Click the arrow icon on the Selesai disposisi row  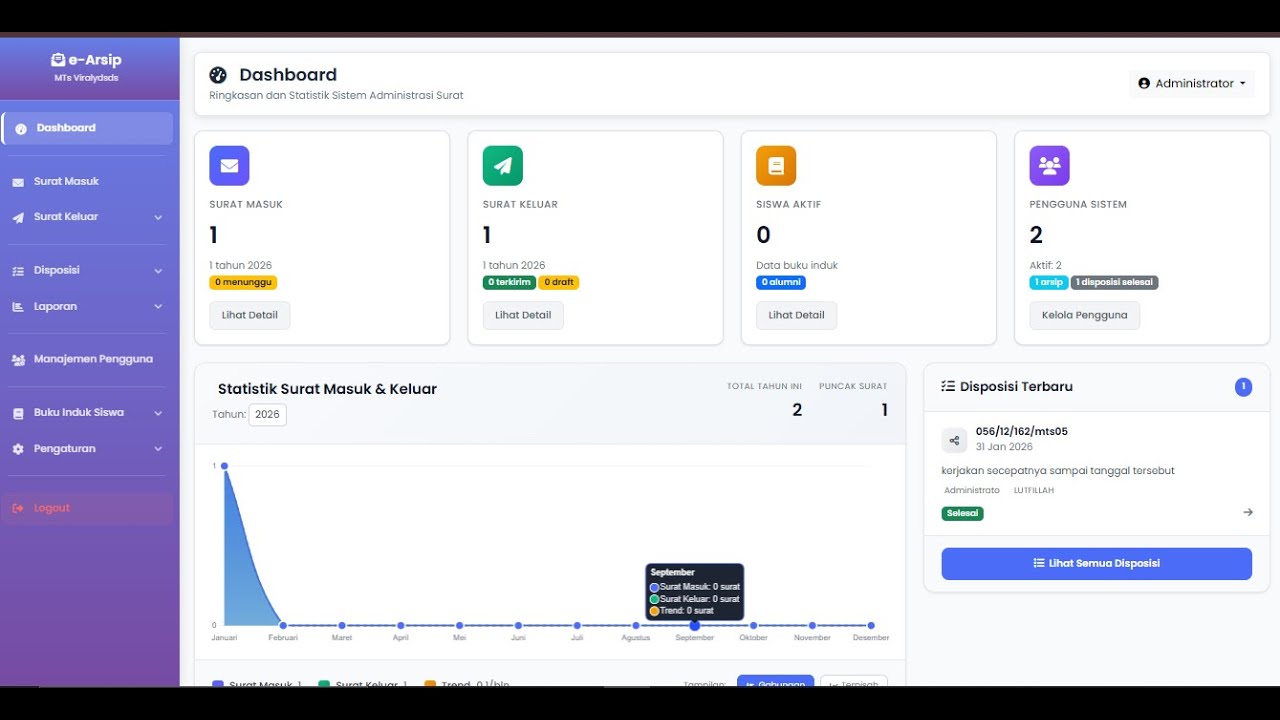(1248, 513)
